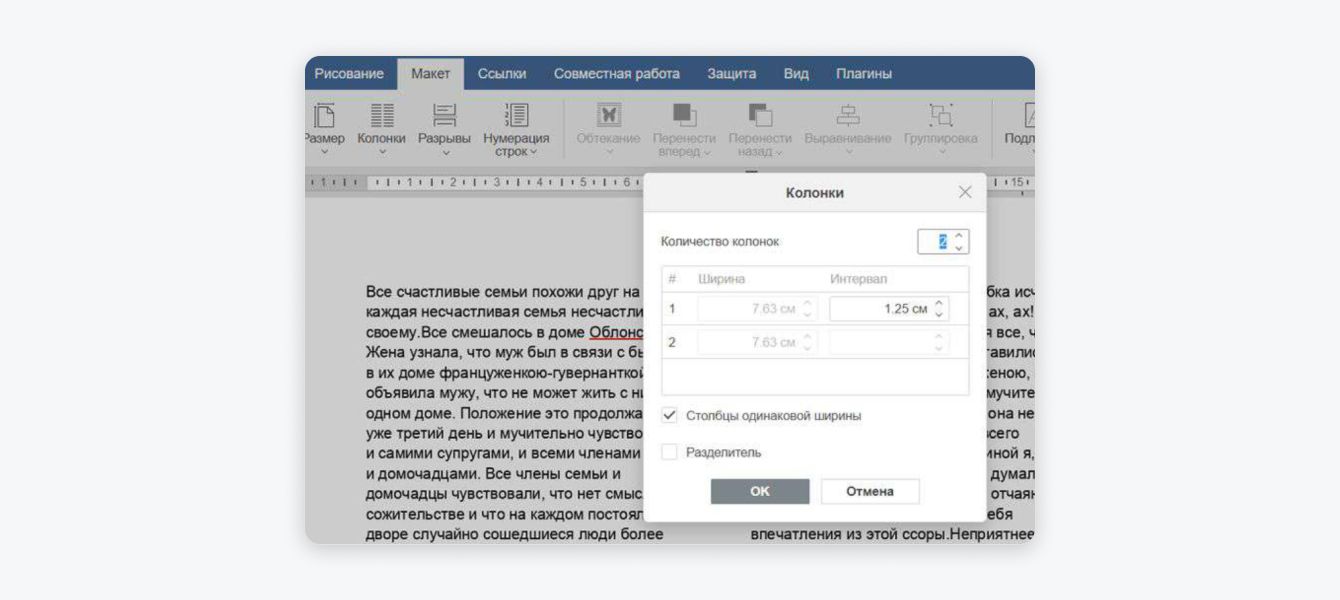1340x600 pixels.
Task: Increase the 1.25 см interval stepper
Action: pyautogui.click(x=938, y=303)
